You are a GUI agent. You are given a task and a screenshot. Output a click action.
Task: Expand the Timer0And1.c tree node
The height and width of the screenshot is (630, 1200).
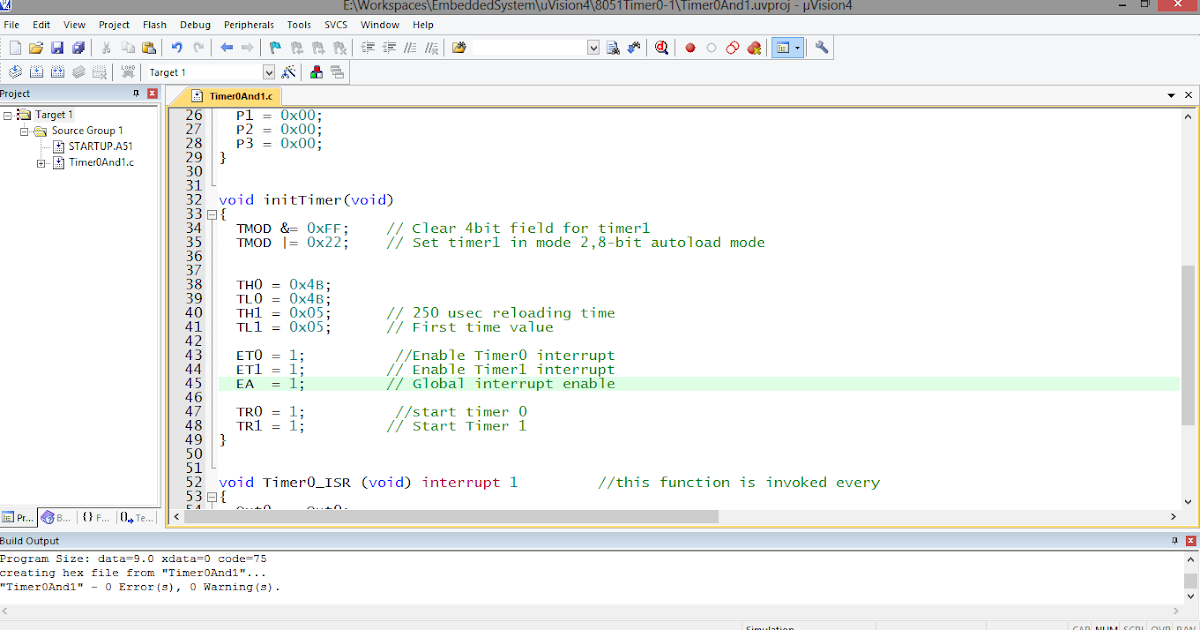click(41, 162)
